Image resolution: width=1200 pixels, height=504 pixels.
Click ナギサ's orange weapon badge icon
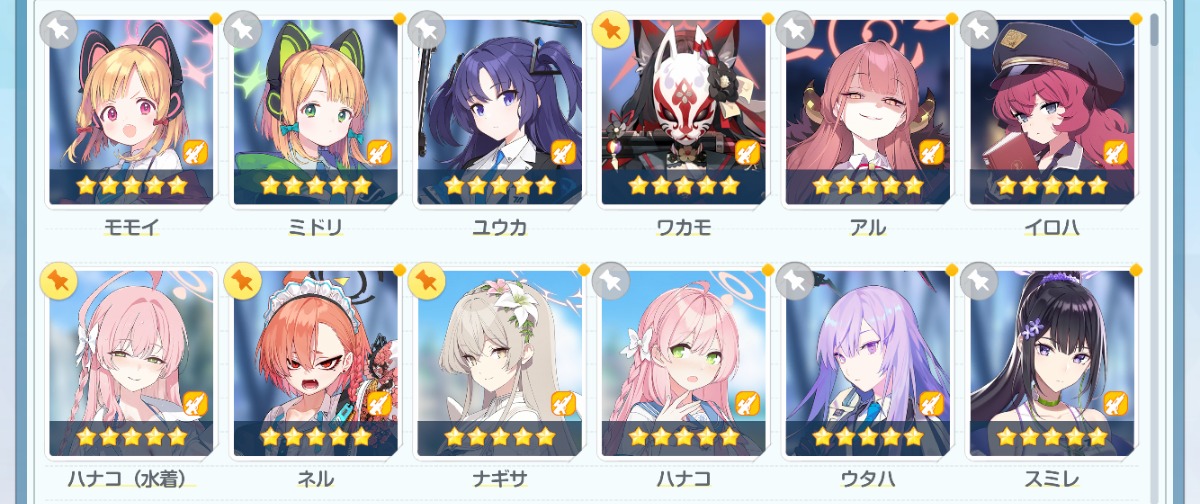[x=563, y=404]
